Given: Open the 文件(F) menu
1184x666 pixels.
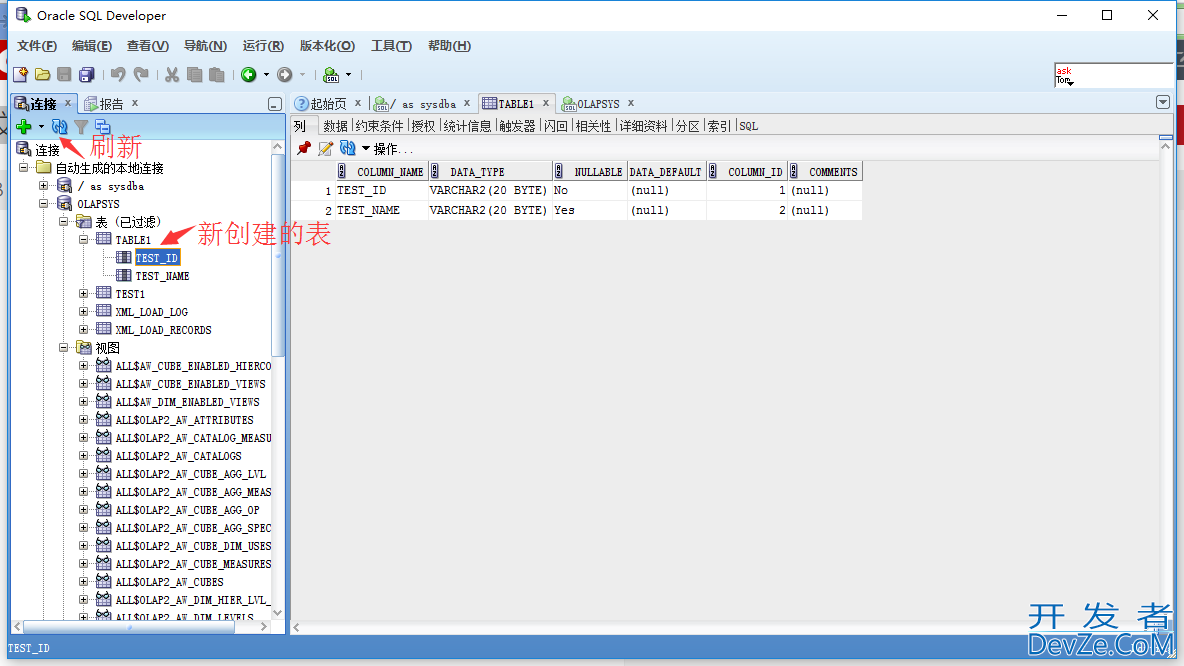Looking at the screenshot, I should (x=37, y=46).
